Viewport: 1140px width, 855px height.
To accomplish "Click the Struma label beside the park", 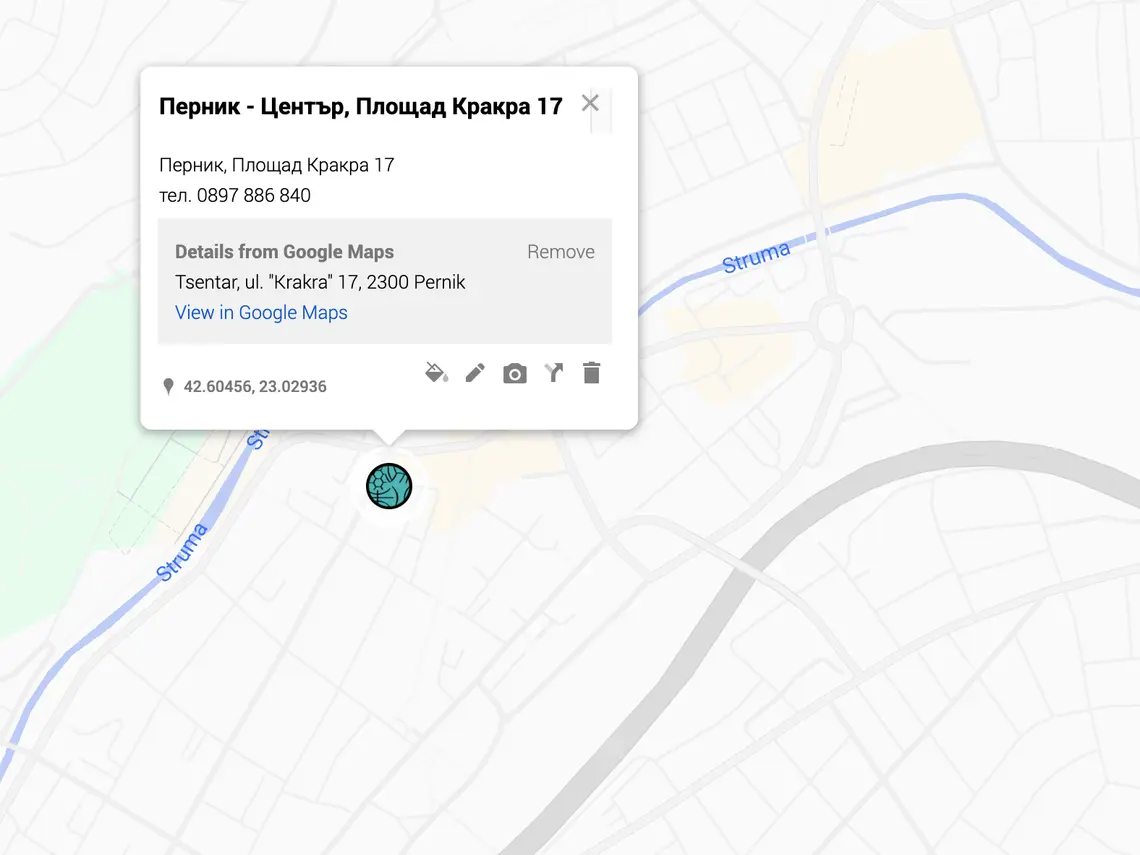I will (182, 553).
